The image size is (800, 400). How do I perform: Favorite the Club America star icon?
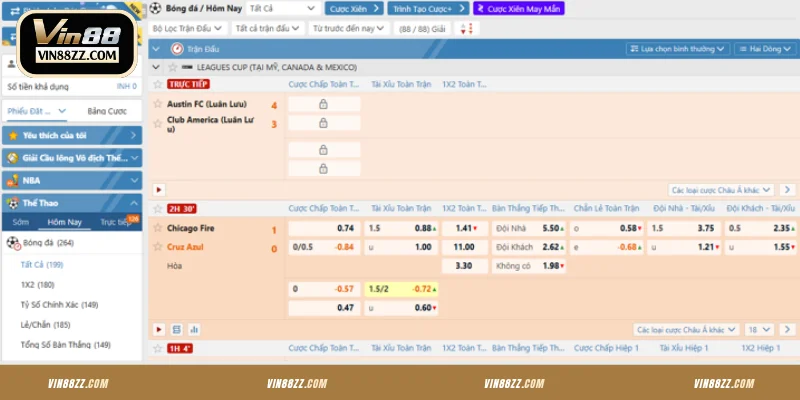tap(158, 123)
